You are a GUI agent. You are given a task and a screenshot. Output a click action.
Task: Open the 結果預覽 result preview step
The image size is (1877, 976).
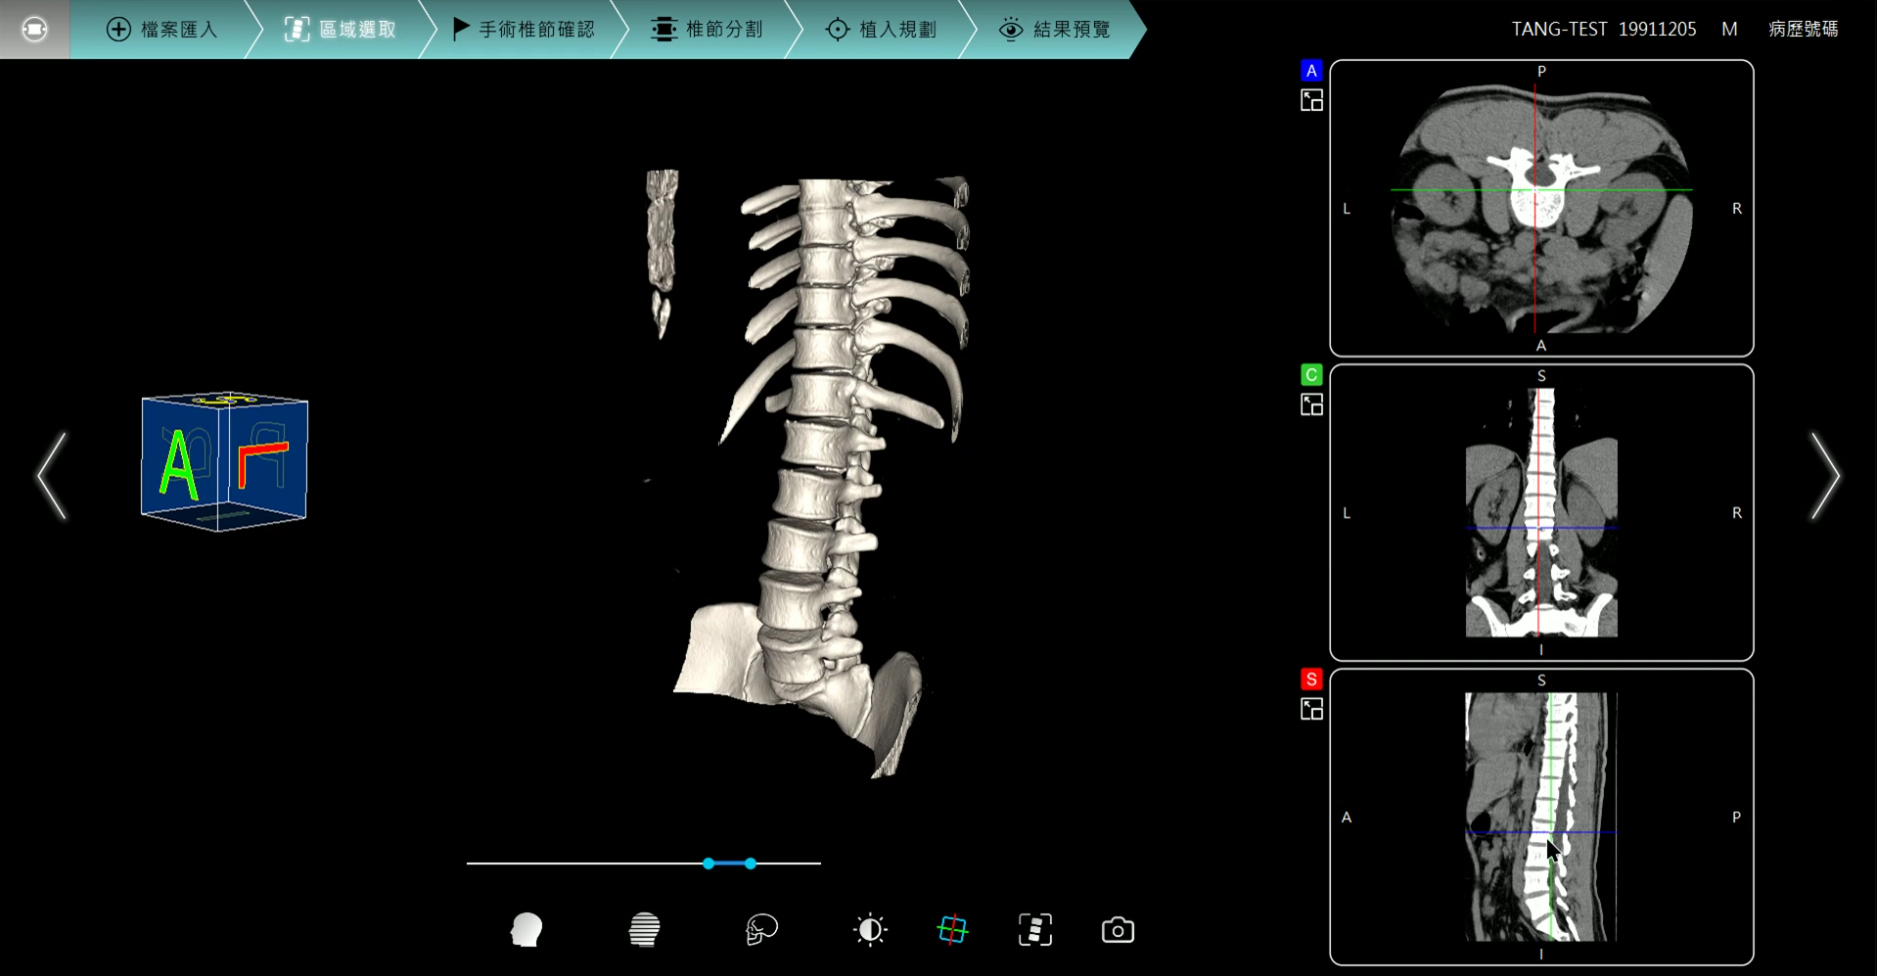1055,29
